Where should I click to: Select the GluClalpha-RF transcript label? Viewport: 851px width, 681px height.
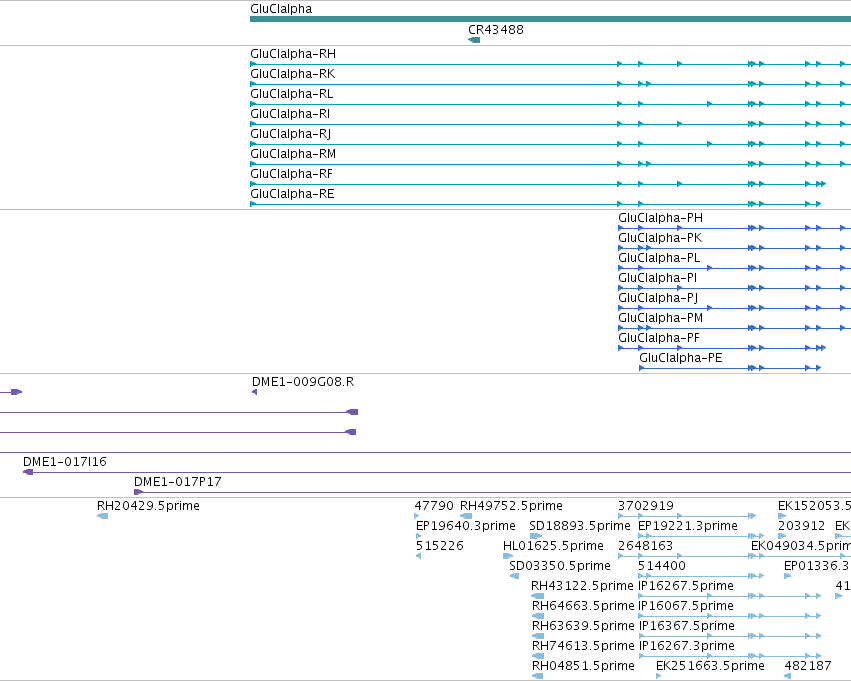tap(291, 174)
